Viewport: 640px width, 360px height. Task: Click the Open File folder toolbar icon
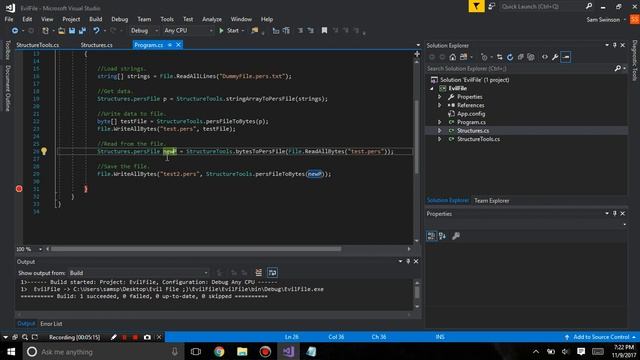point(61,31)
